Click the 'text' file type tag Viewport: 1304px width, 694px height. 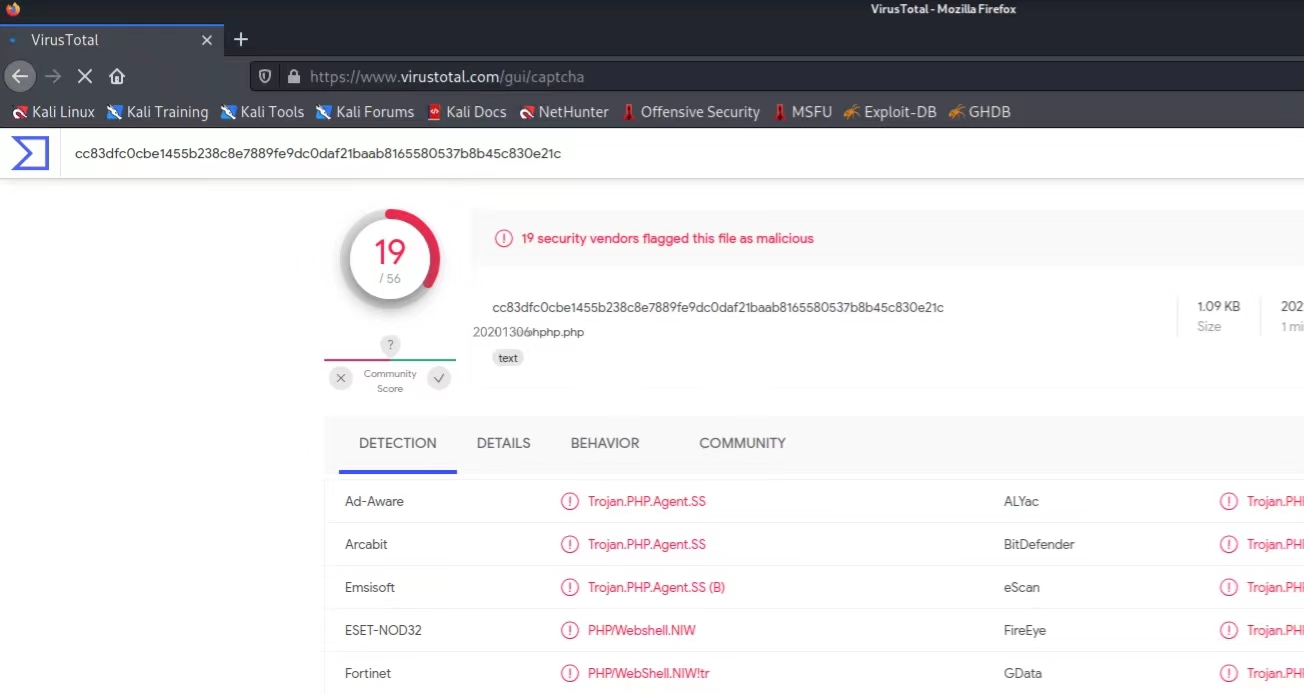tap(508, 358)
